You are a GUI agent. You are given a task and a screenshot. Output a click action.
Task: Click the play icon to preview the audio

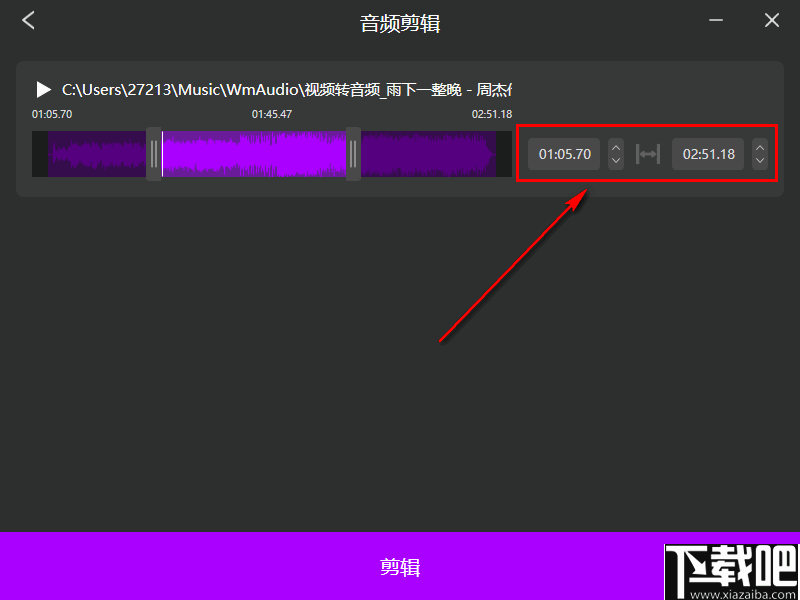coord(43,89)
